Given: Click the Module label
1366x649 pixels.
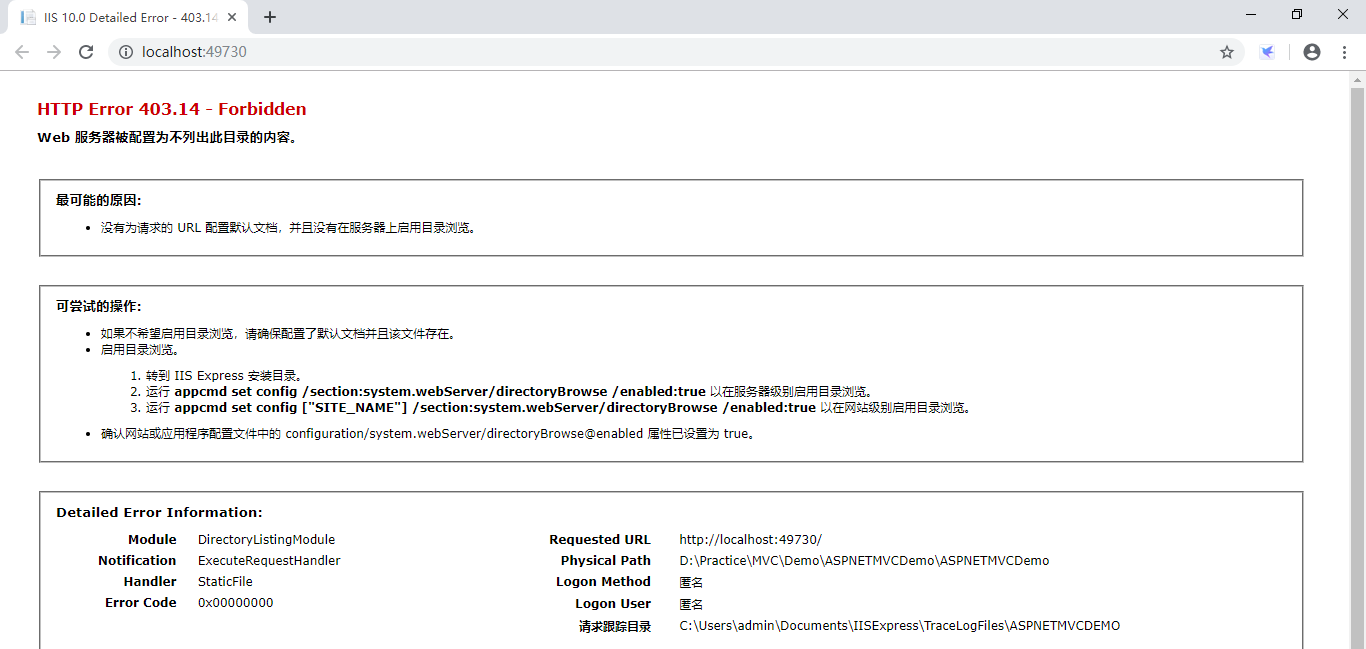Looking at the screenshot, I should (x=152, y=539).
